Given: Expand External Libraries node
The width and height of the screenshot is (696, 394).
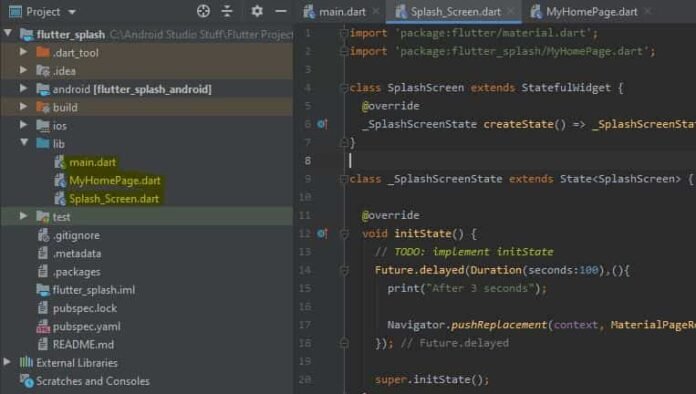Looking at the screenshot, I should click(7, 362).
